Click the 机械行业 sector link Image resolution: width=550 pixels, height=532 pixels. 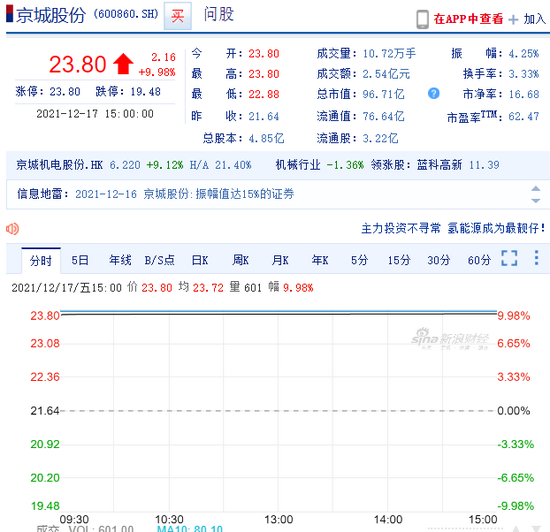coord(298,165)
